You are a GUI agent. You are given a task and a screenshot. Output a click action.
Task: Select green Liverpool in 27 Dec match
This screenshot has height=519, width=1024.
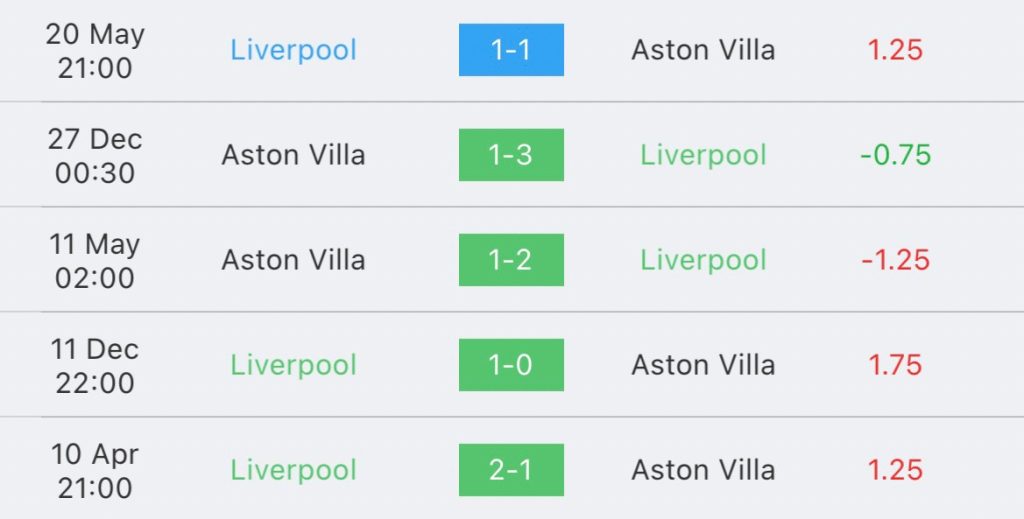[x=703, y=155]
